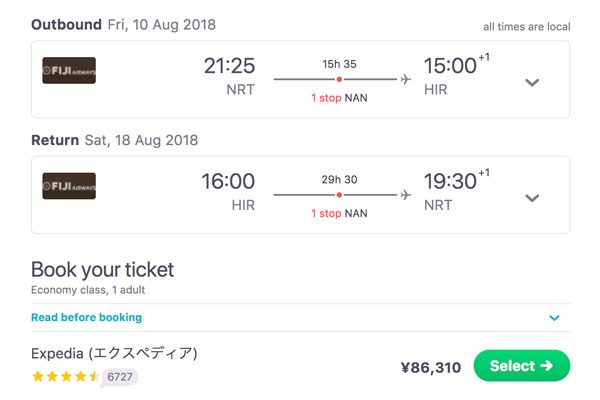Click the Fiji Airways logo on return flight
This screenshot has width=600, height=400.
click(x=69, y=186)
